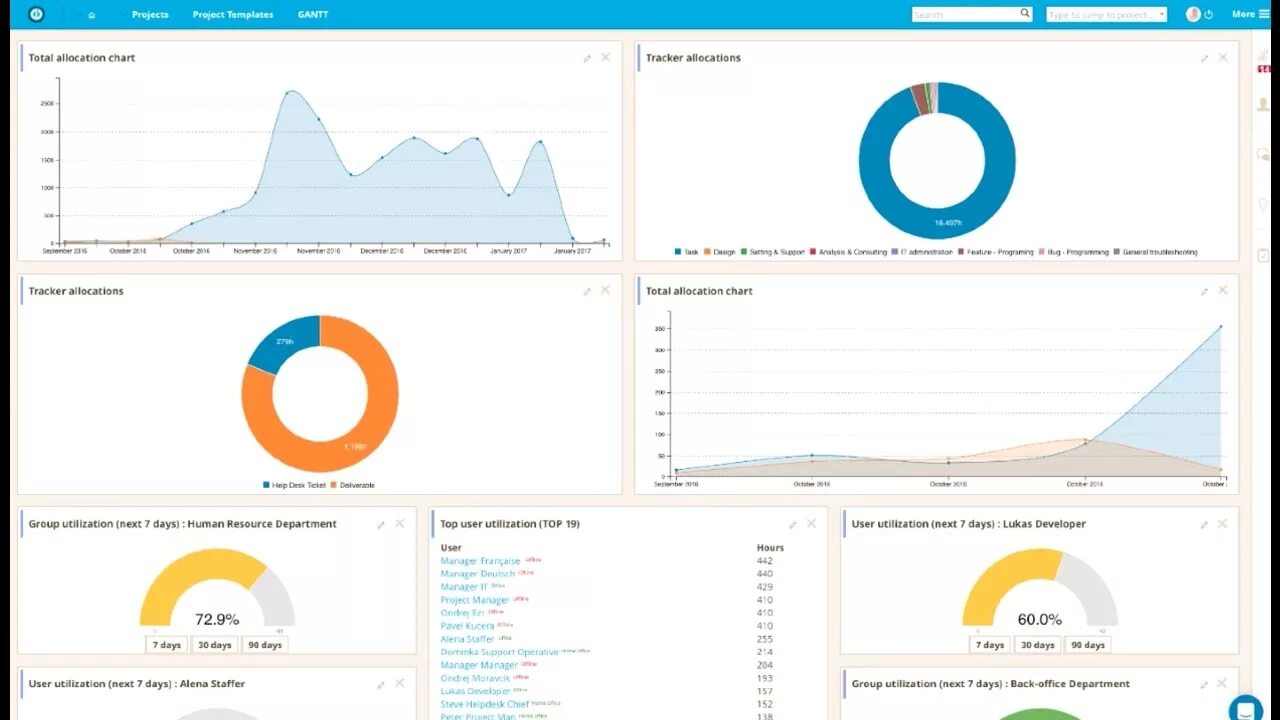Open Pavel Kucera user link
This screenshot has width=1280, height=720.
468,626
